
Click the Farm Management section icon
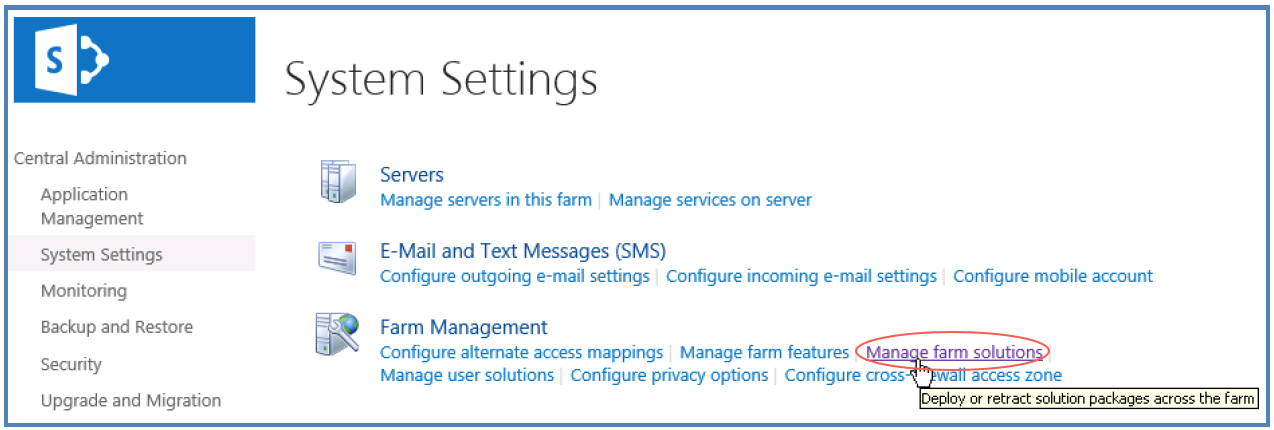point(337,335)
